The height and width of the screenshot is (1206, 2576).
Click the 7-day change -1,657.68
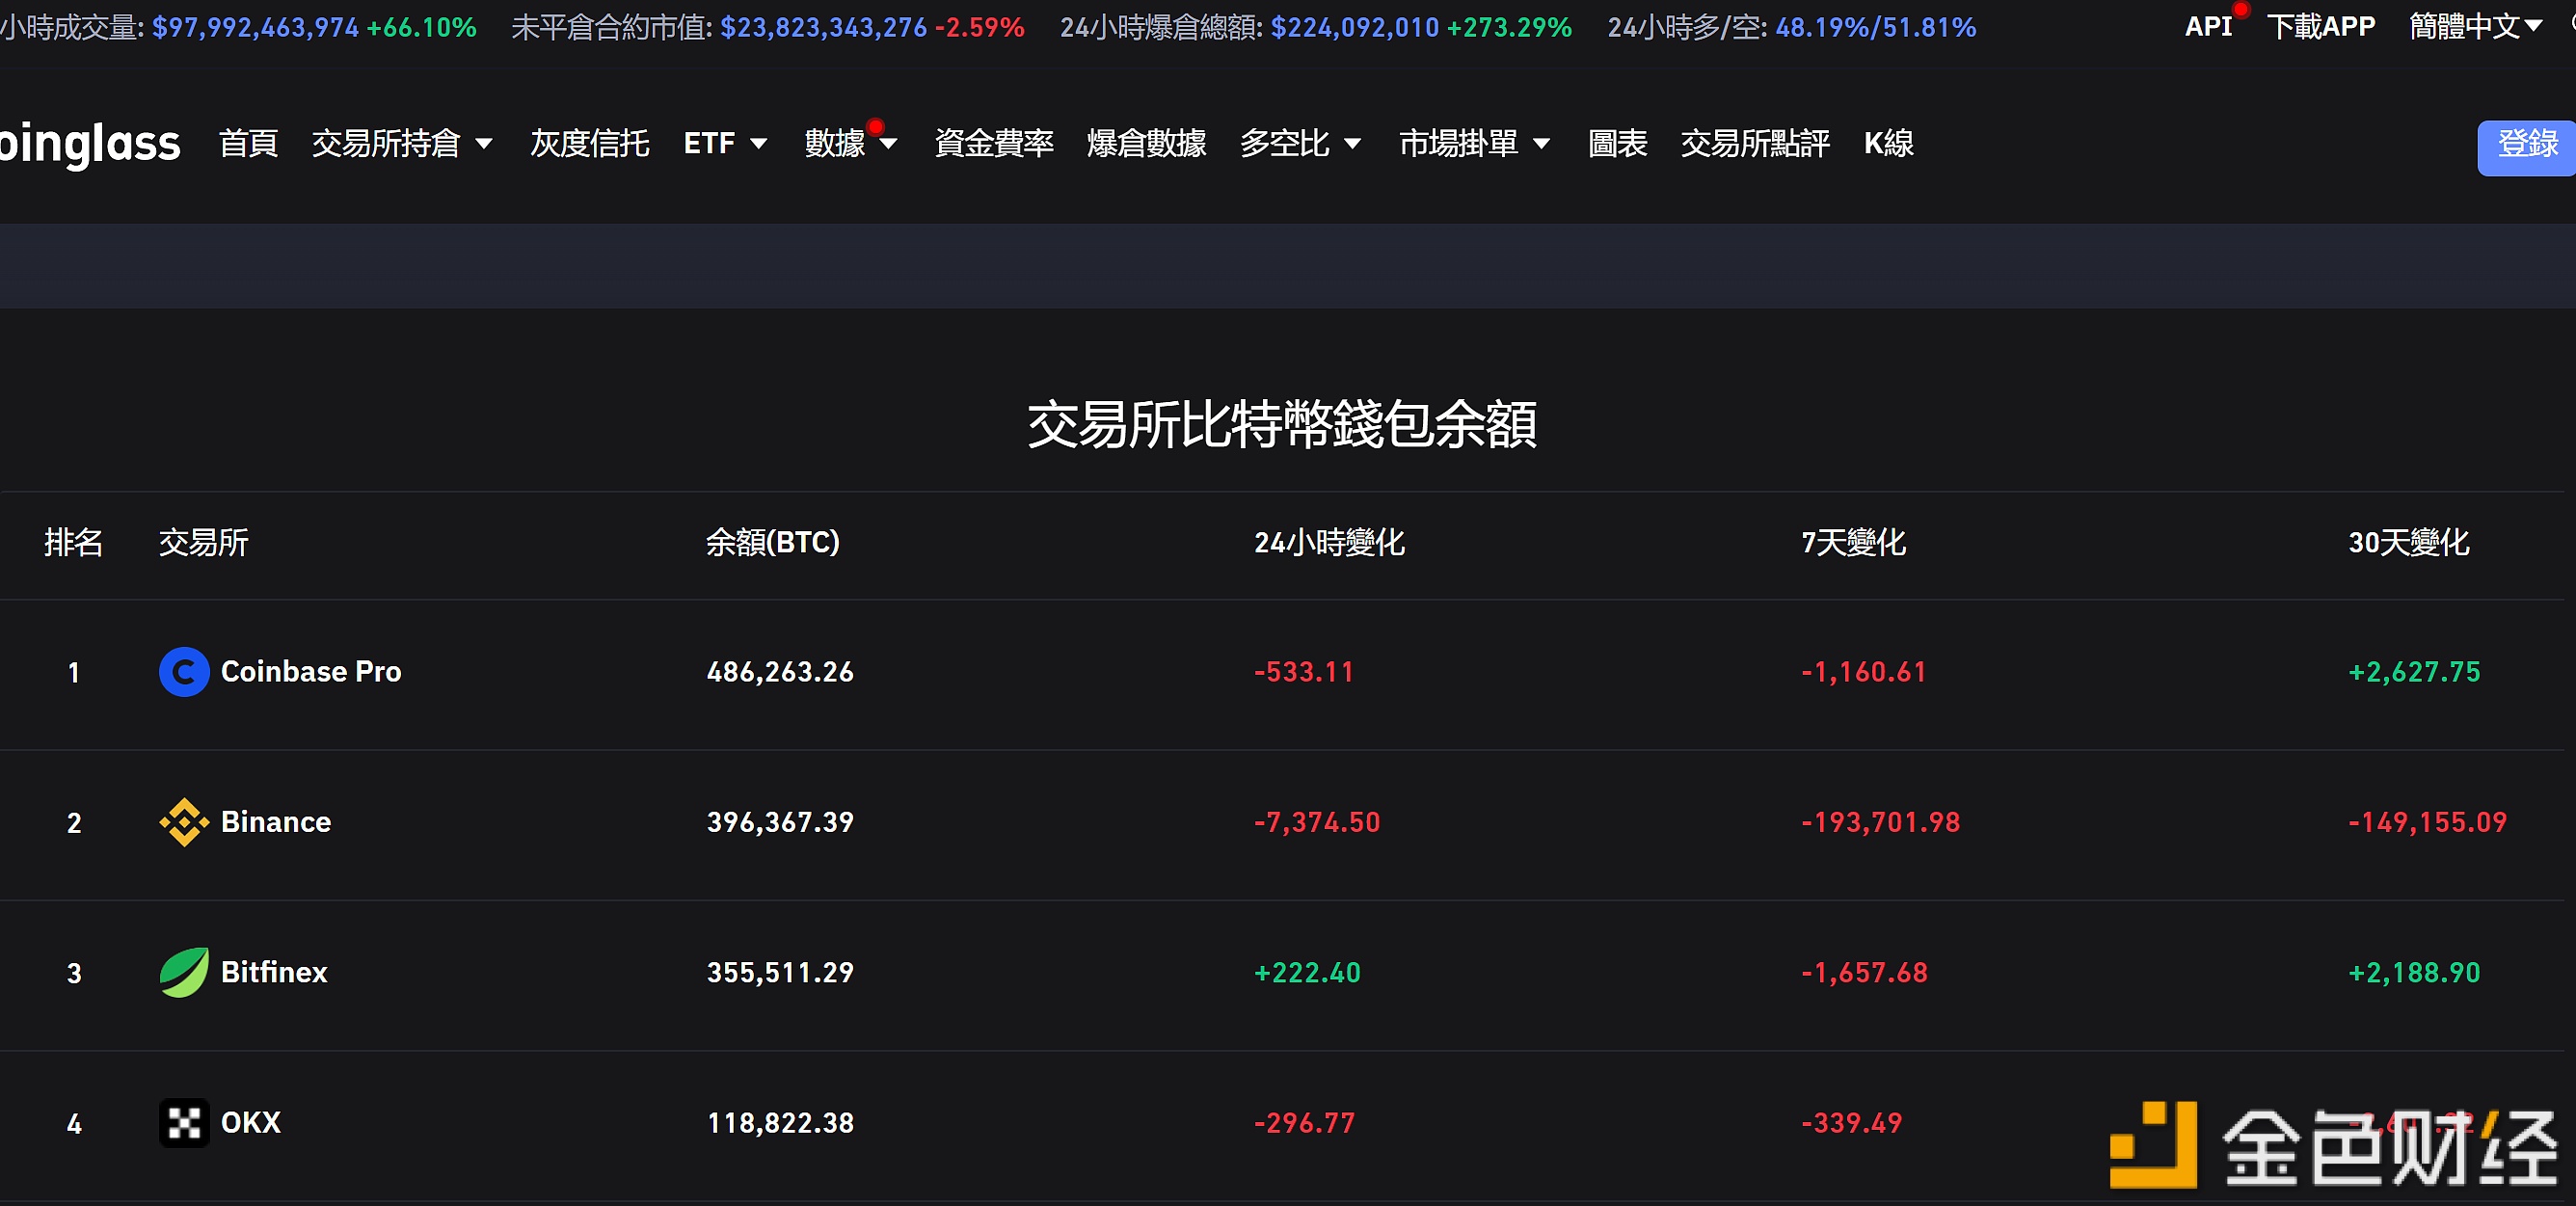click(x=1864, y=973)
